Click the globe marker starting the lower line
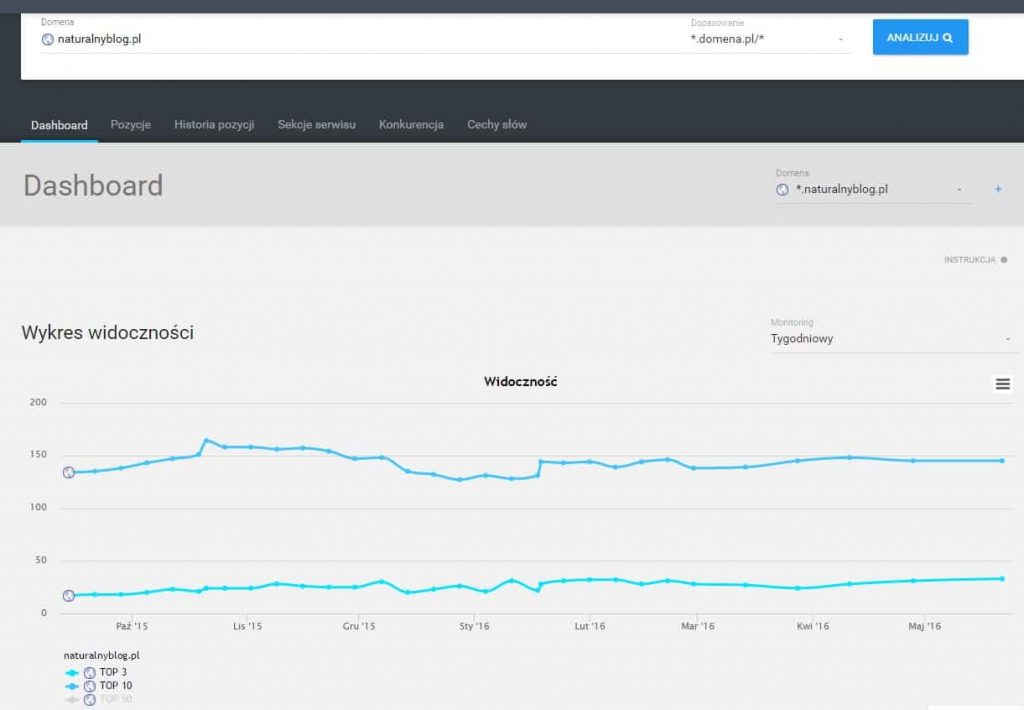1024x710 pixels. click(x=69, y=596)
